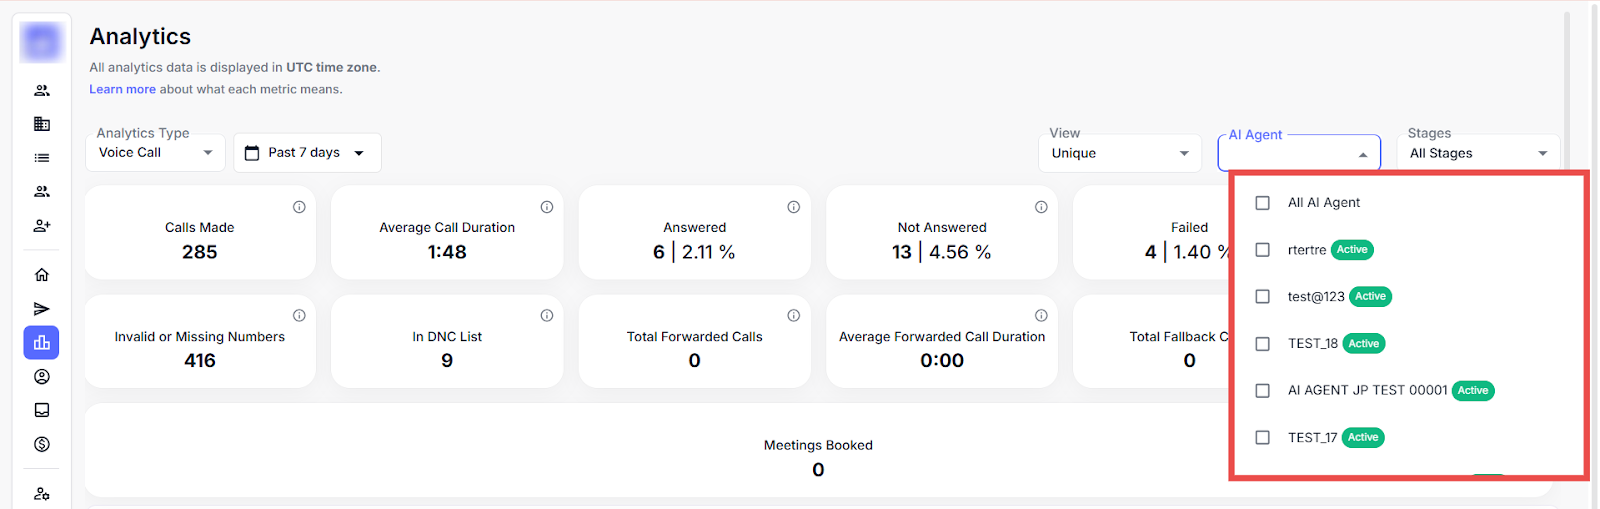Tick the rtertre agent checkbox
The height and width of the screenshot is (509, 1600).
(x=1263, y=250)
